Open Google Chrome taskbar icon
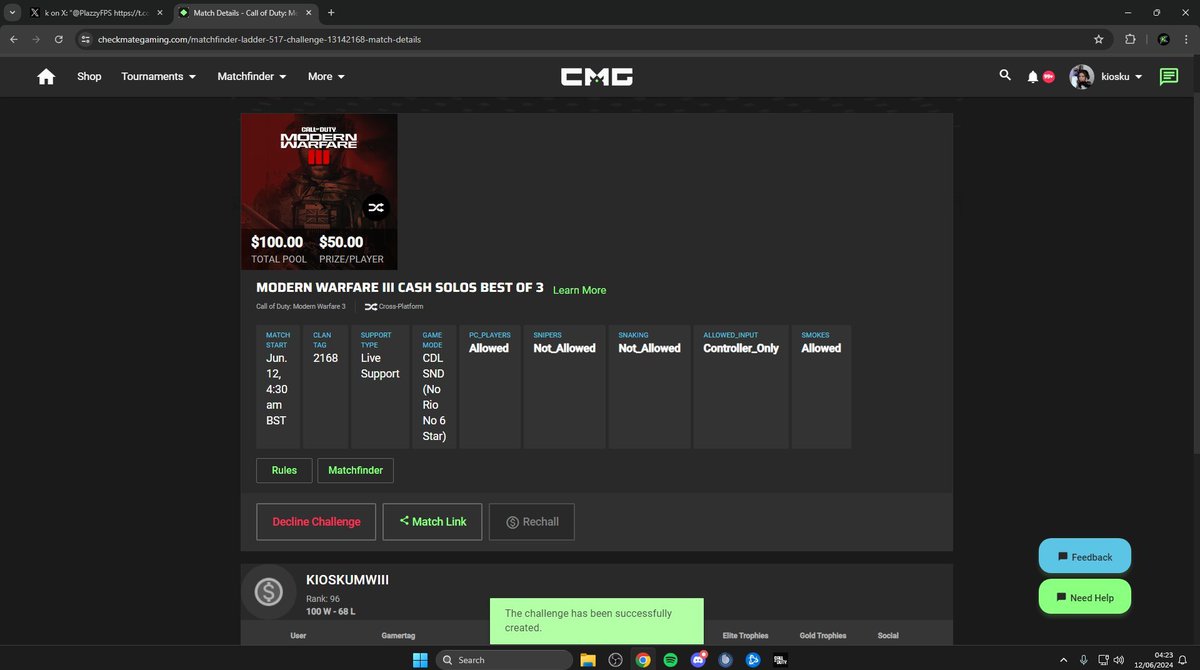Screen dimensions: 1200x670 (x=643, y=659)
